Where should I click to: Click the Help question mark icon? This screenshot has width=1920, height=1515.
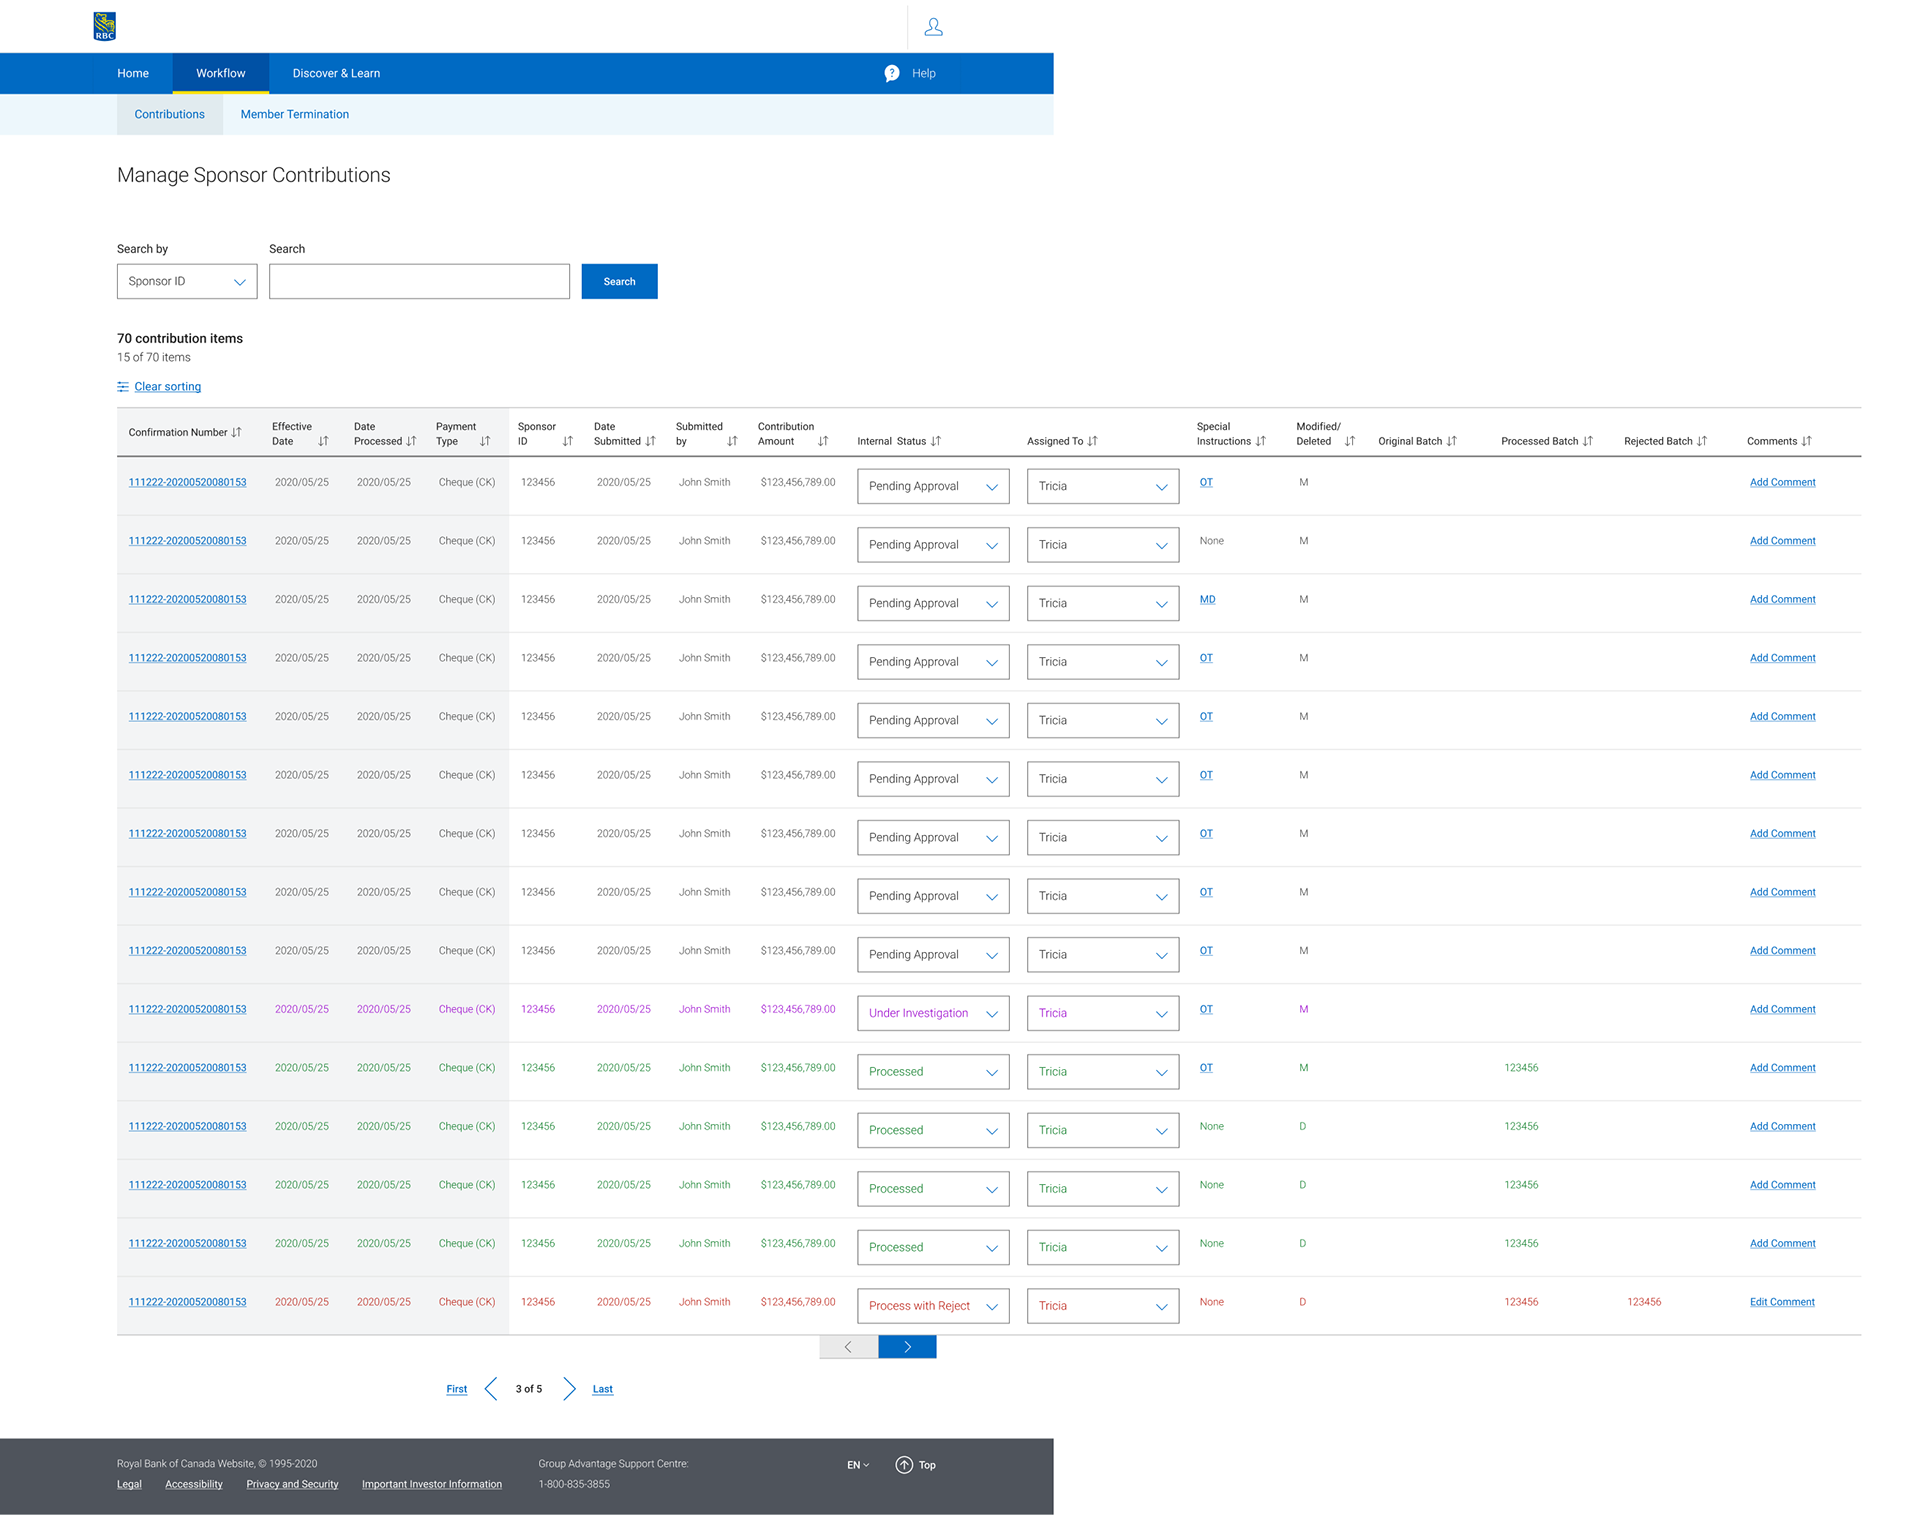pyautogui.click(x=892, y=73)
